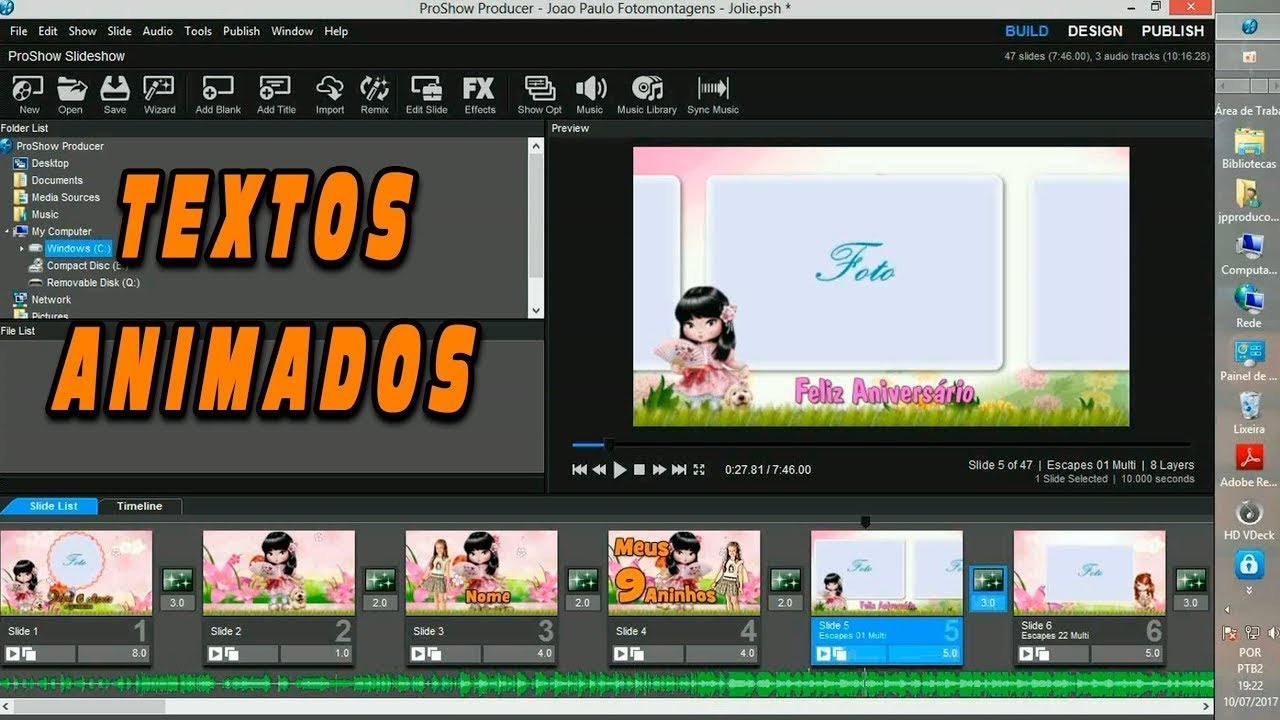Open a show with the Open icon
The height and width of the screenshot is (720, 1280).
(x=70, y=95)
